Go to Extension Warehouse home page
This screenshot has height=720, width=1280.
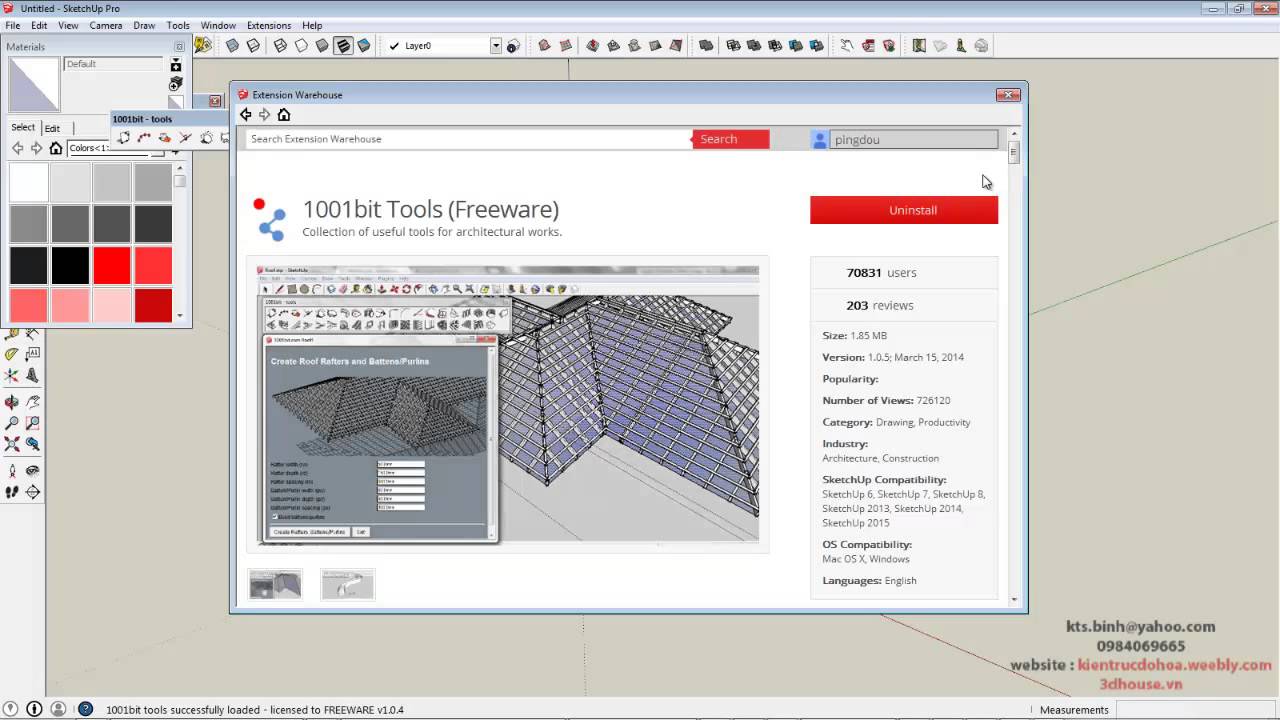click(284, 115)
